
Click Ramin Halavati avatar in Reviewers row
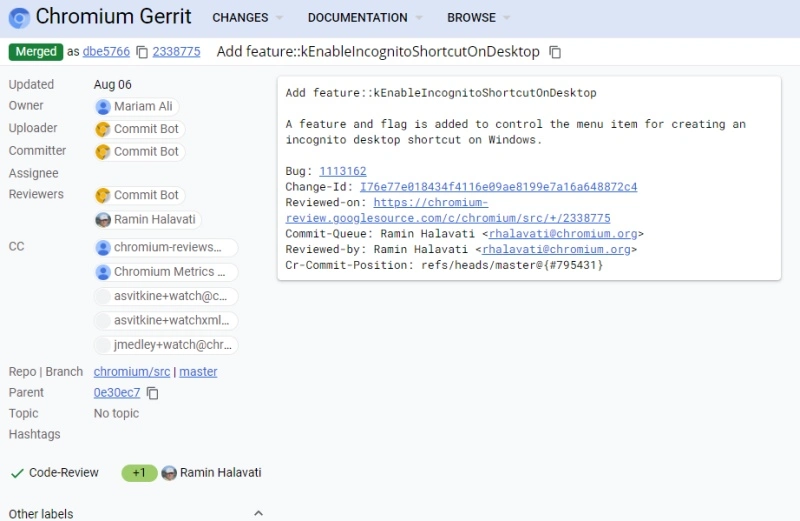click(103, 220)
